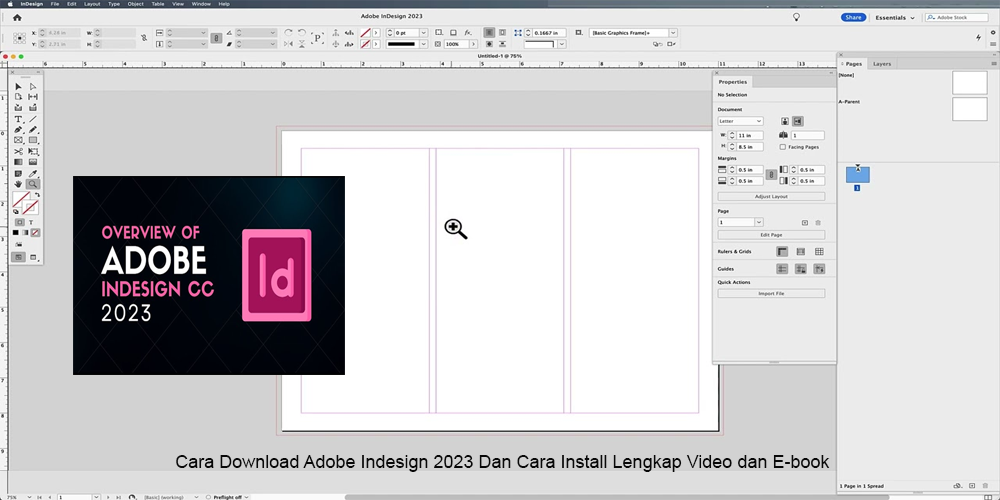Open the Letter page size dropdown
Screen dimensions: 1000x500
(740, 121)
